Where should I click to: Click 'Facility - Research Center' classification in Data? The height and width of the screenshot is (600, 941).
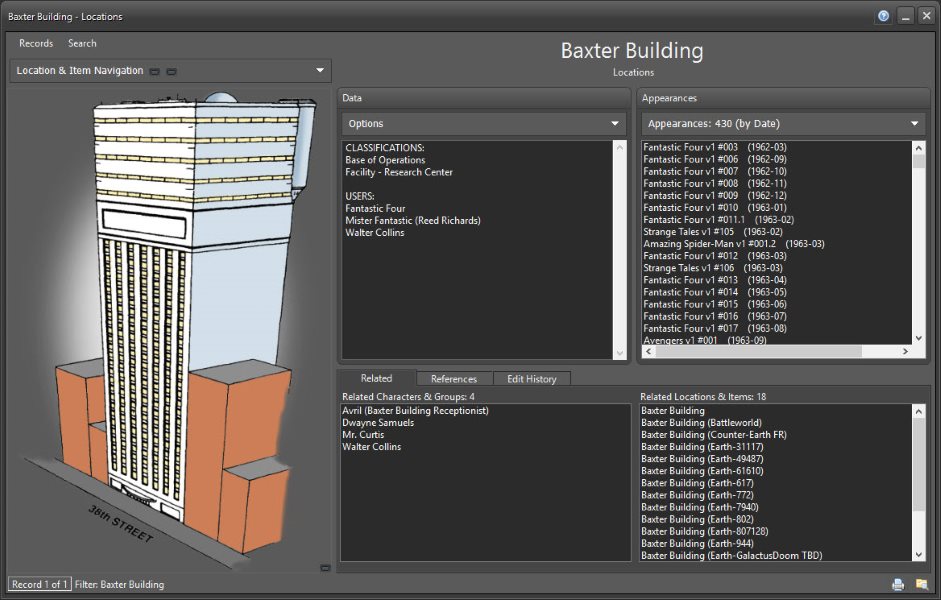(x=398, y=172)
